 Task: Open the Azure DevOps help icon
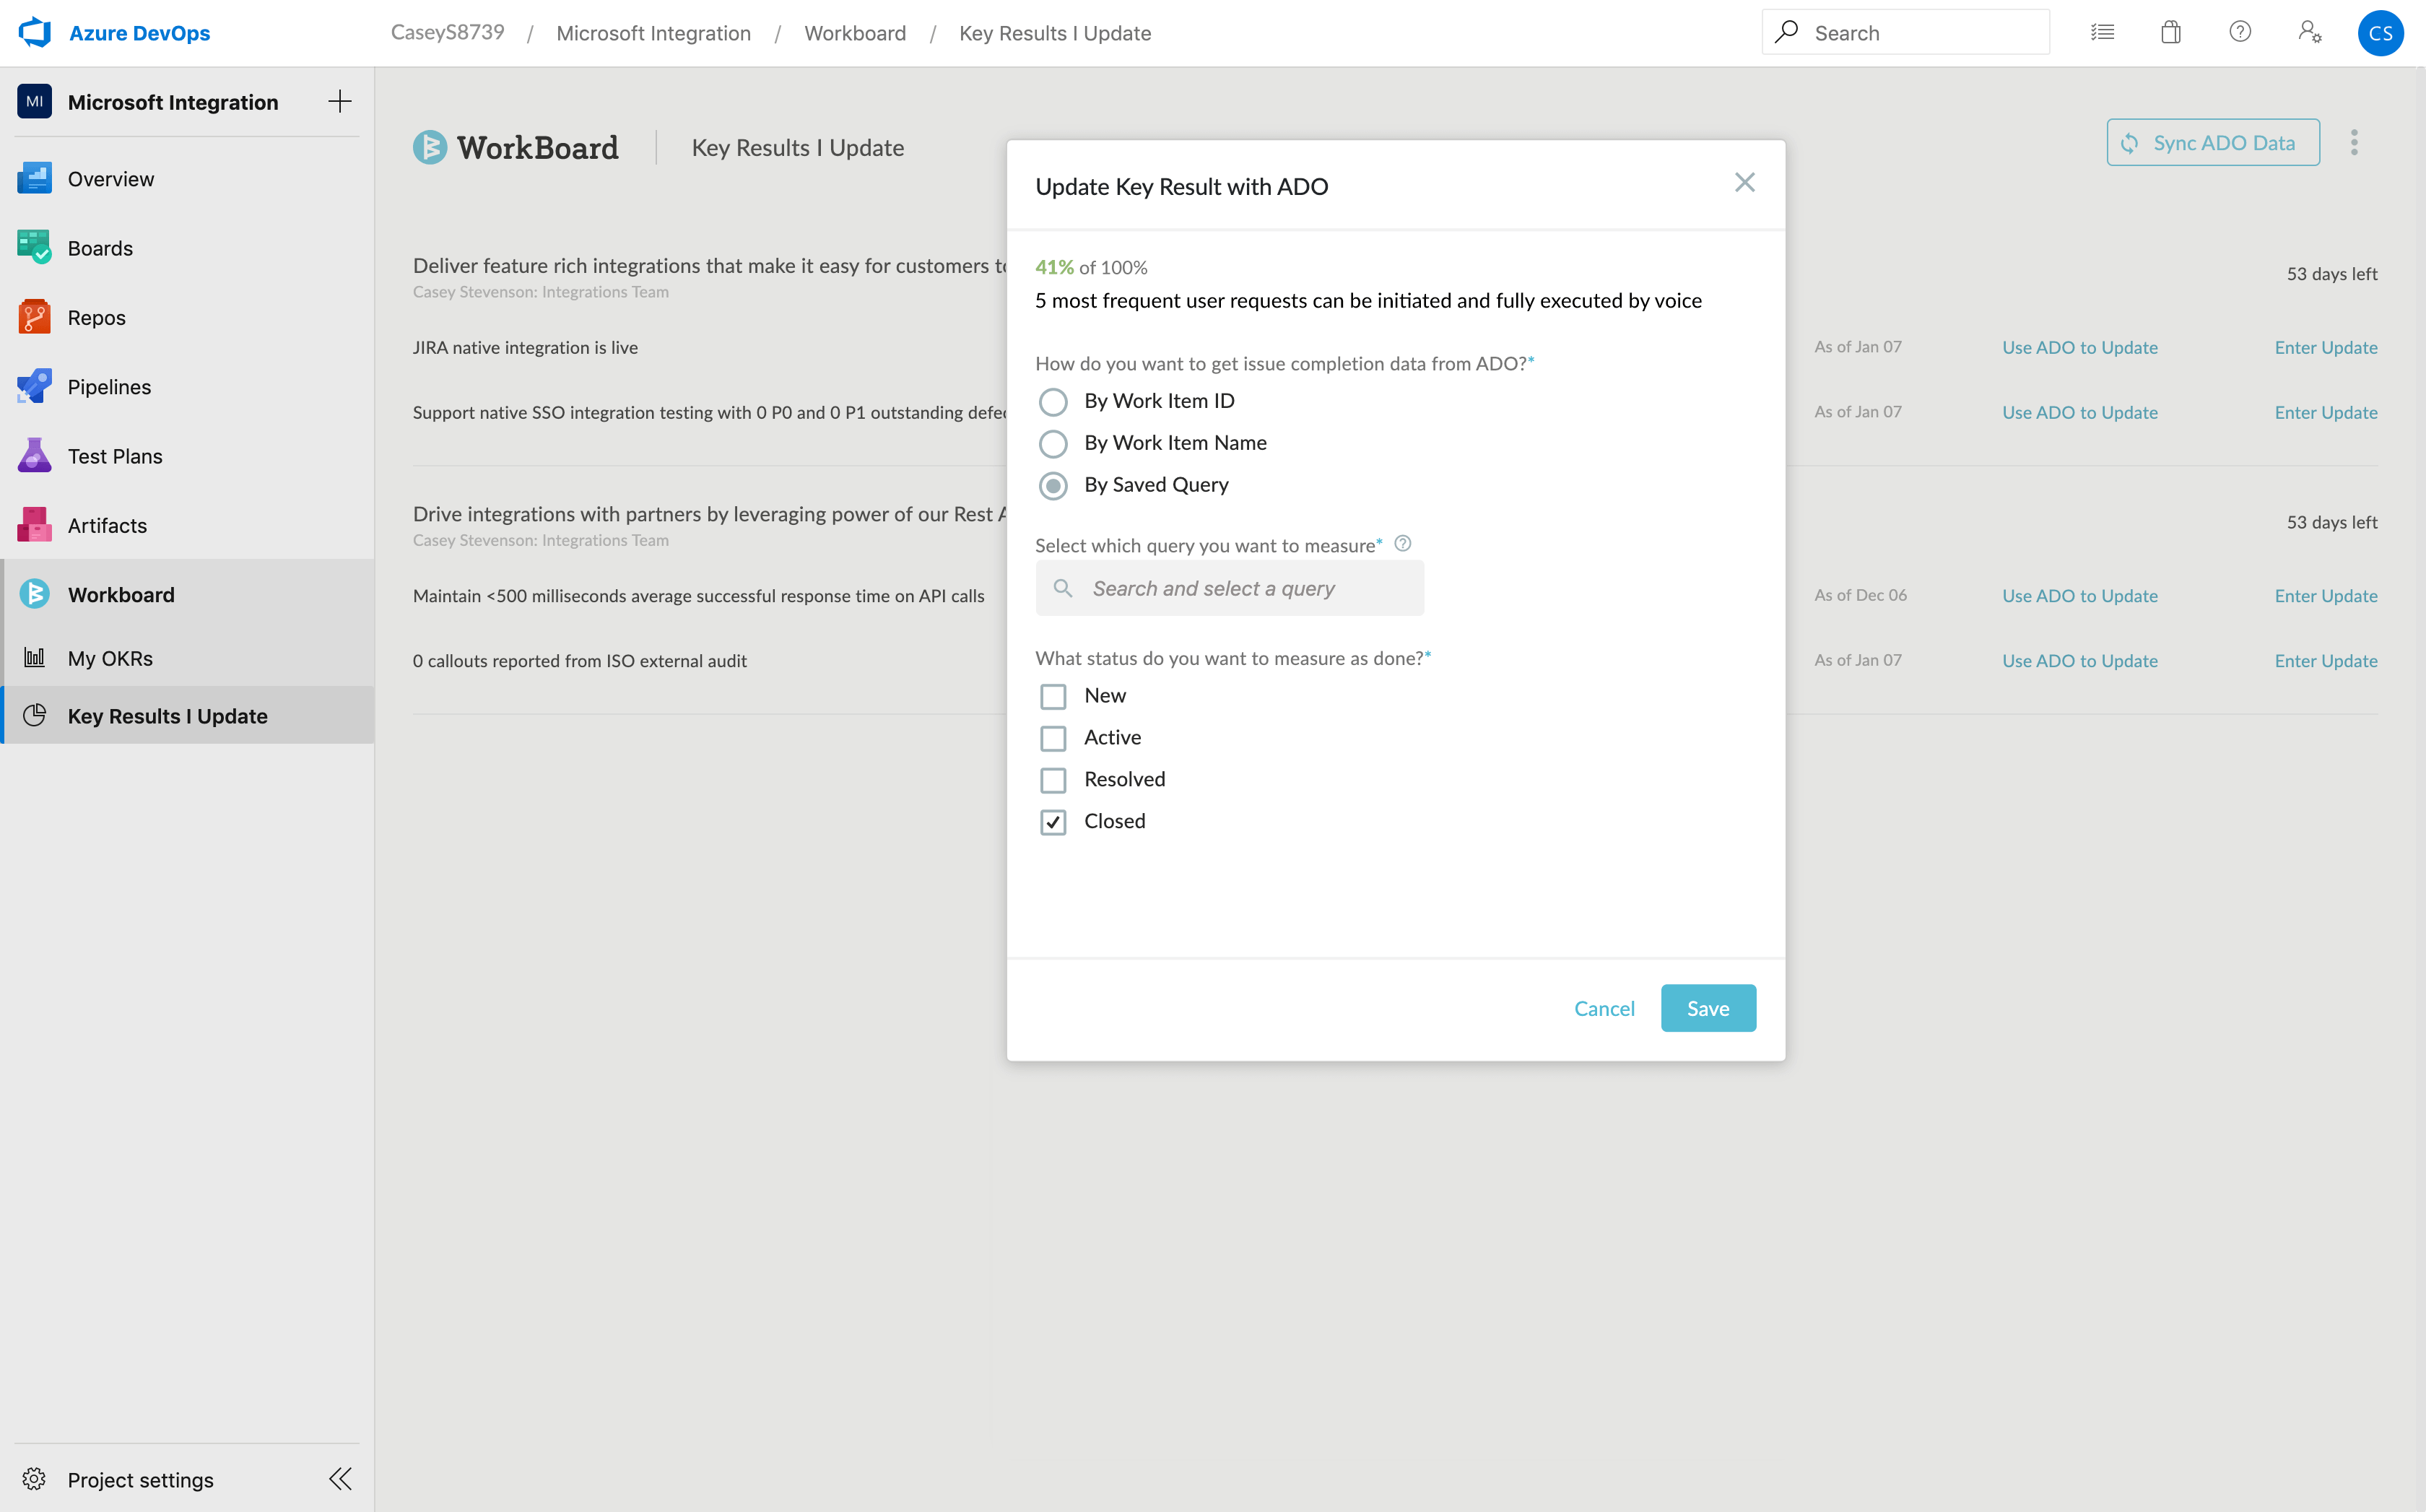pos(2240,32)
